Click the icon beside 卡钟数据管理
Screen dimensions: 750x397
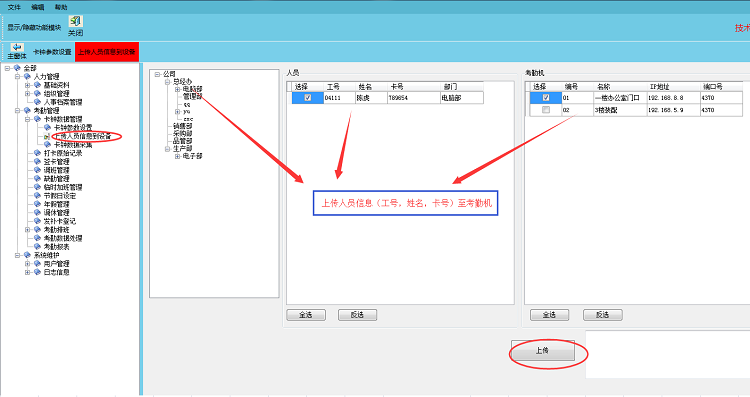coord(37,119)
